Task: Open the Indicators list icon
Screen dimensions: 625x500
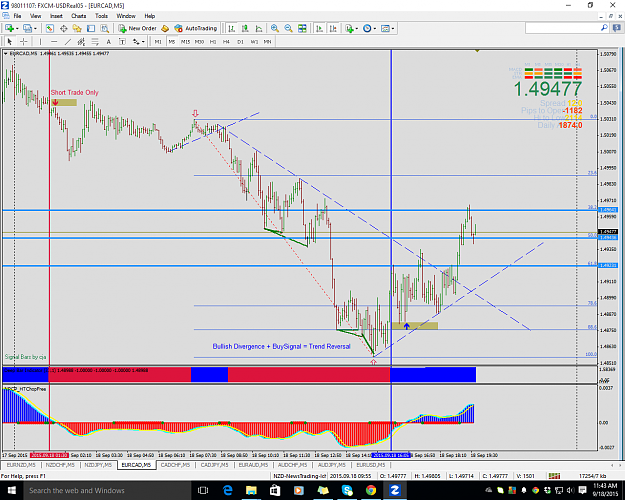Action: (x=349, y=28)
